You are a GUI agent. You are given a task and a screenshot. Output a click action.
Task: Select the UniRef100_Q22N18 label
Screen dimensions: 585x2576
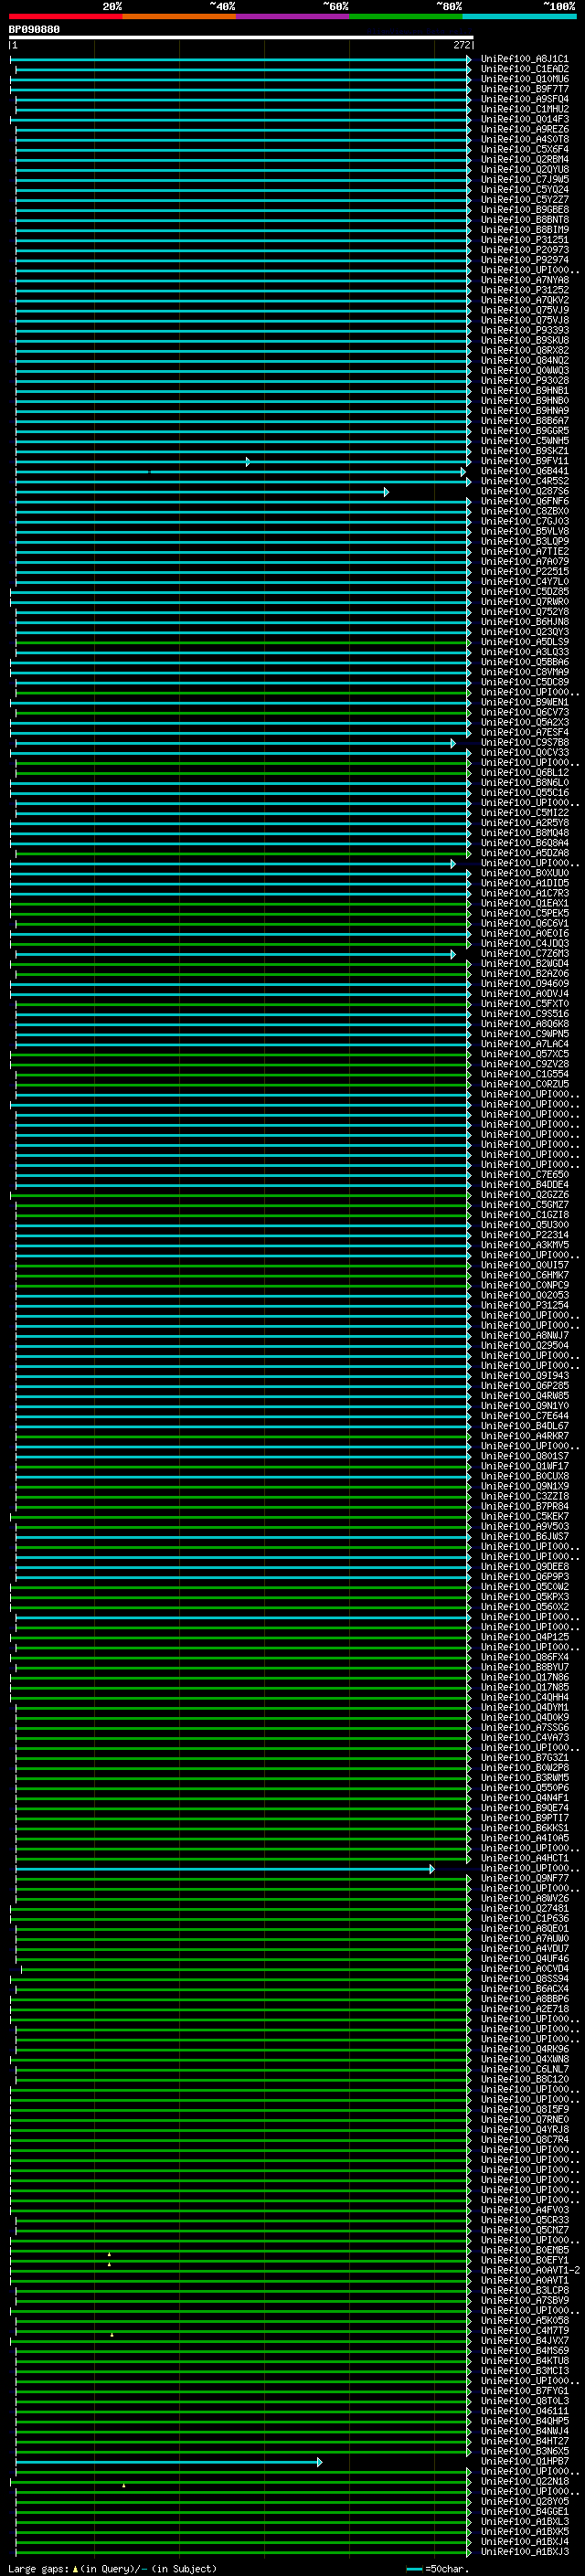[524, 2481]
